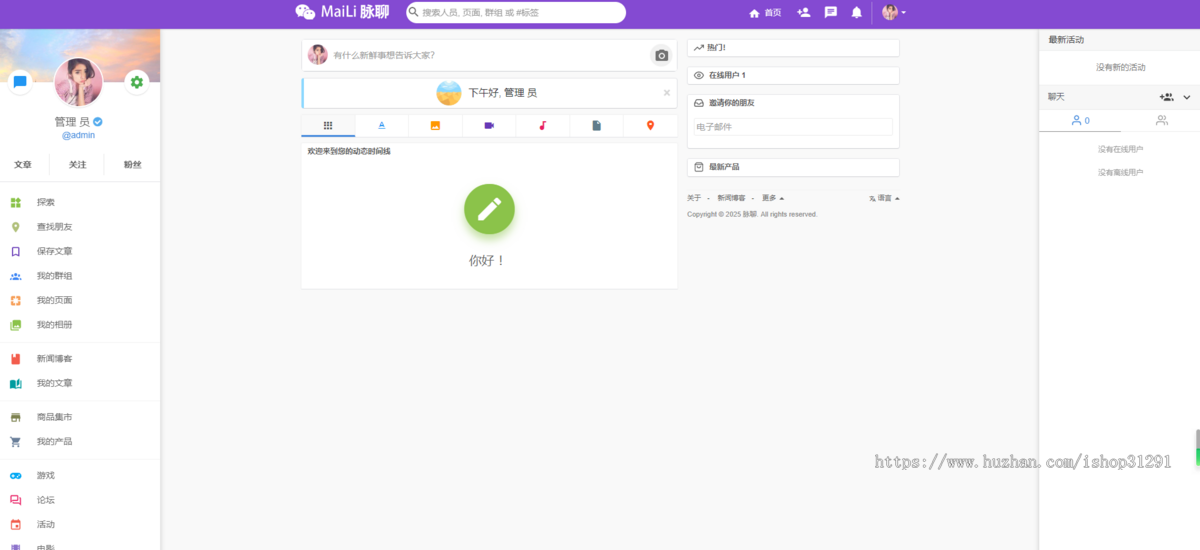This screenshot has width=1200, height=550.
Task: Click the add group chat icon
Action: click(1166, 97)
